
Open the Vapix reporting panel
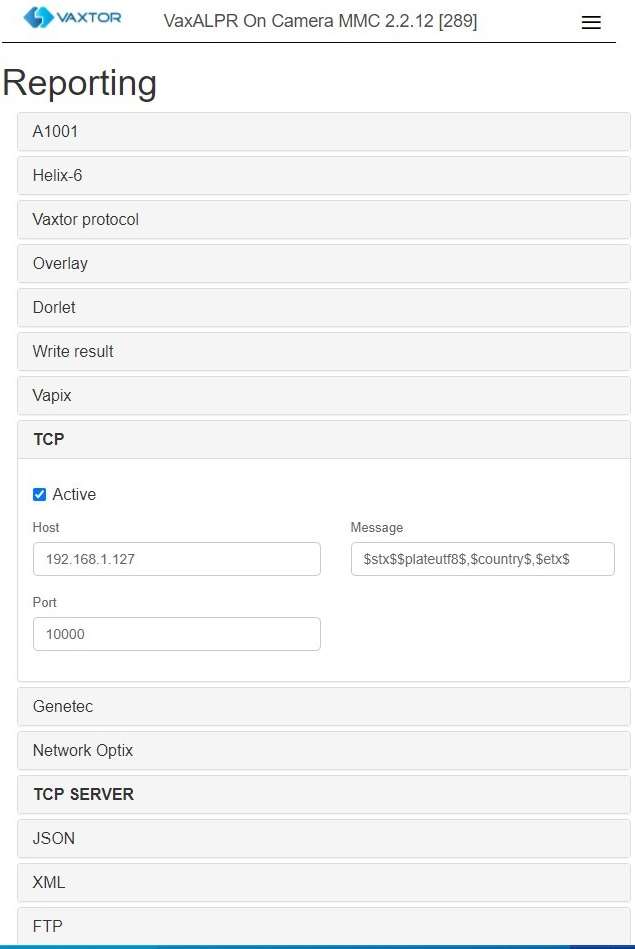point(317,395)
